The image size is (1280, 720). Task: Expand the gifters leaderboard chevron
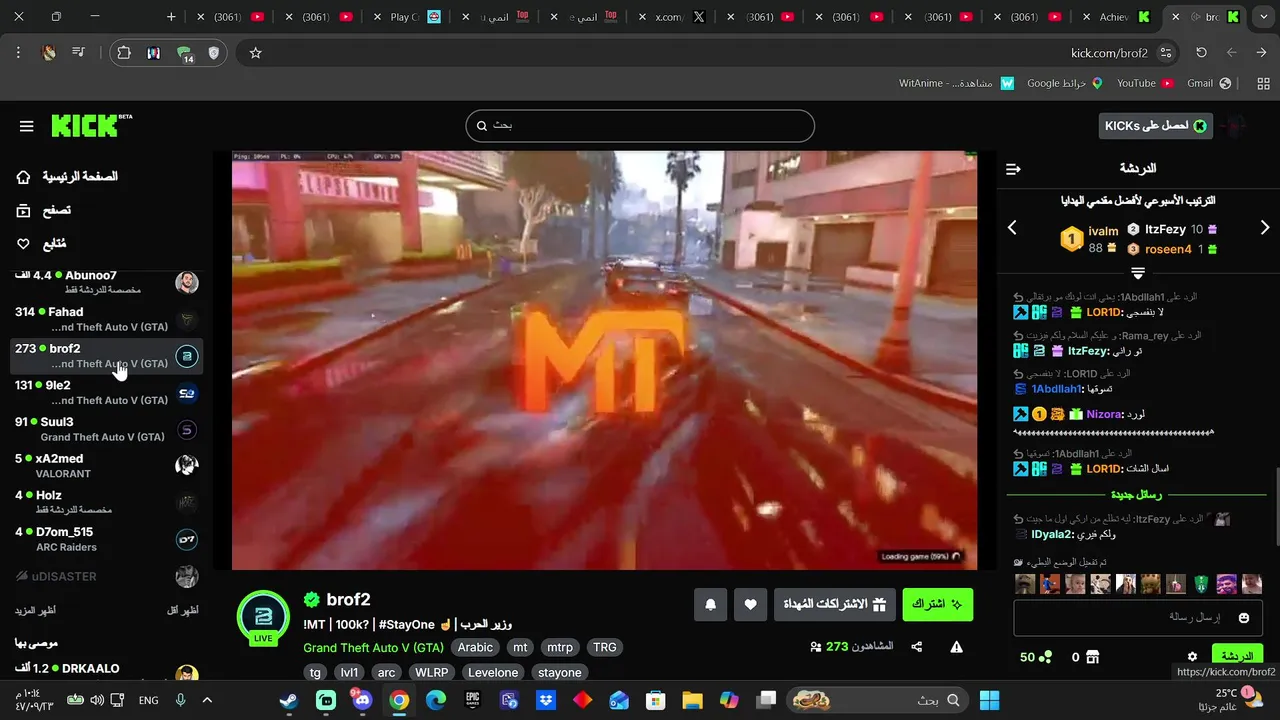1138,273
